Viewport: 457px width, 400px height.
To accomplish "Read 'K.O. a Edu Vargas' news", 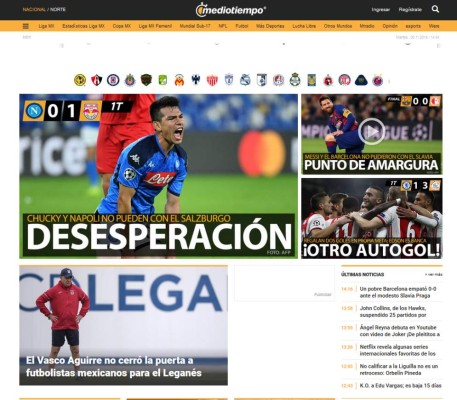I will coord(401,386).
